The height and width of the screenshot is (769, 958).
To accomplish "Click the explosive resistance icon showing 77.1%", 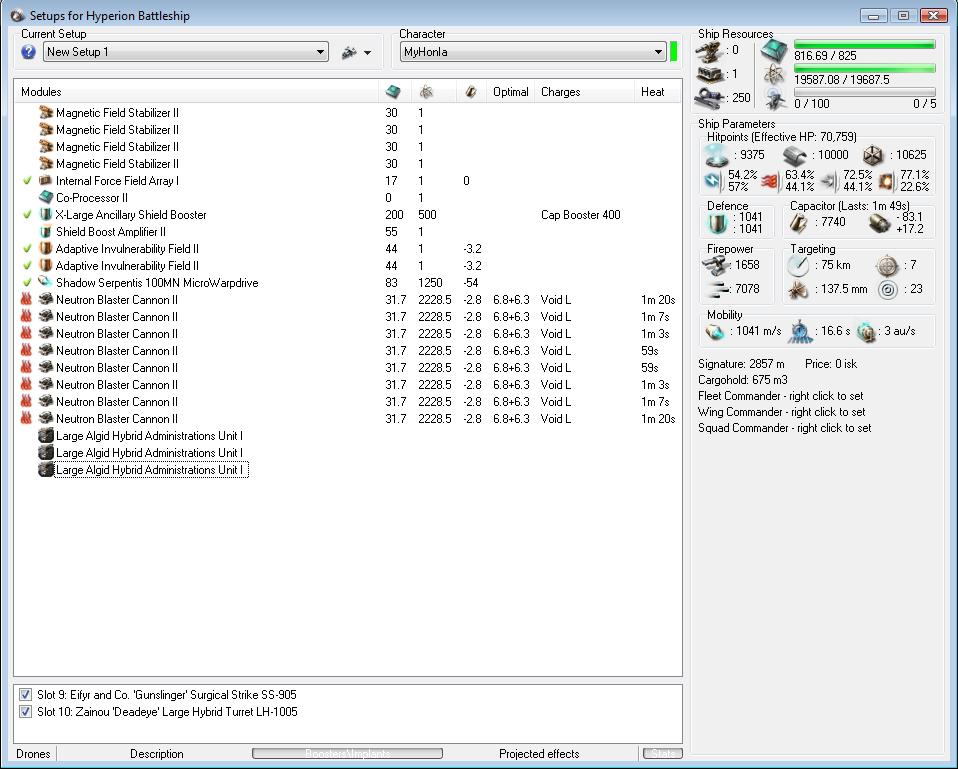I will tap(887, 181).
